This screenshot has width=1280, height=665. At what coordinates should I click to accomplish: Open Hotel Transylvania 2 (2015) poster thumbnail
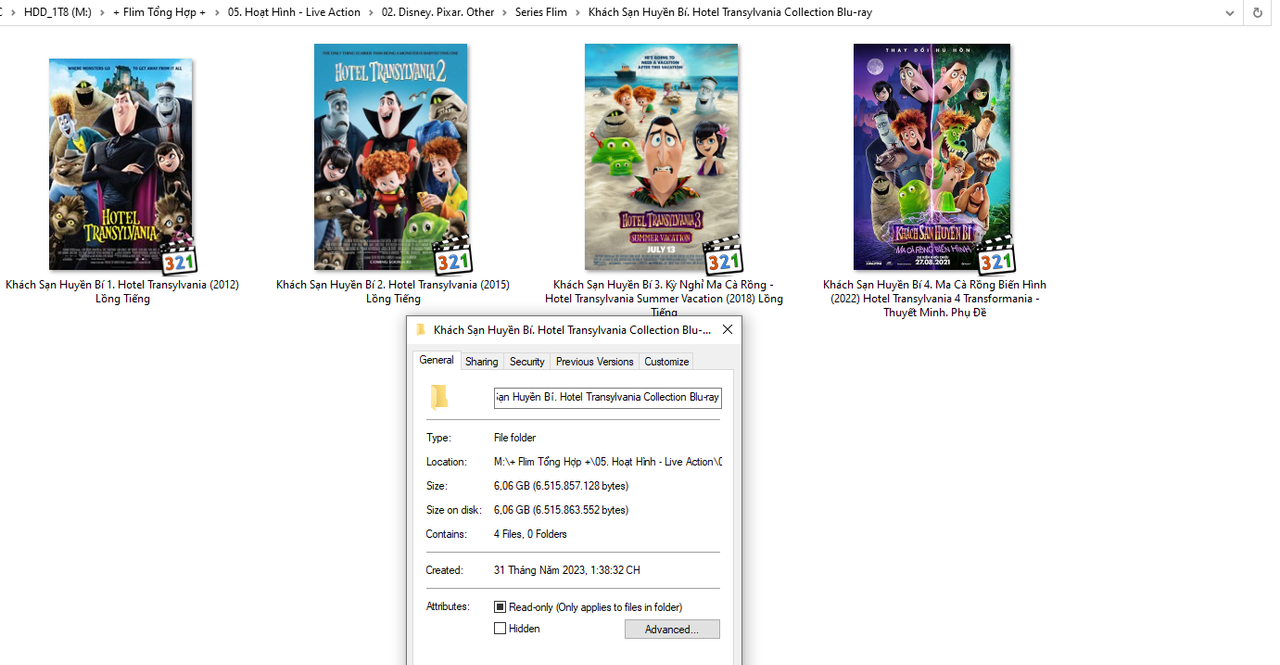[391, 157]
